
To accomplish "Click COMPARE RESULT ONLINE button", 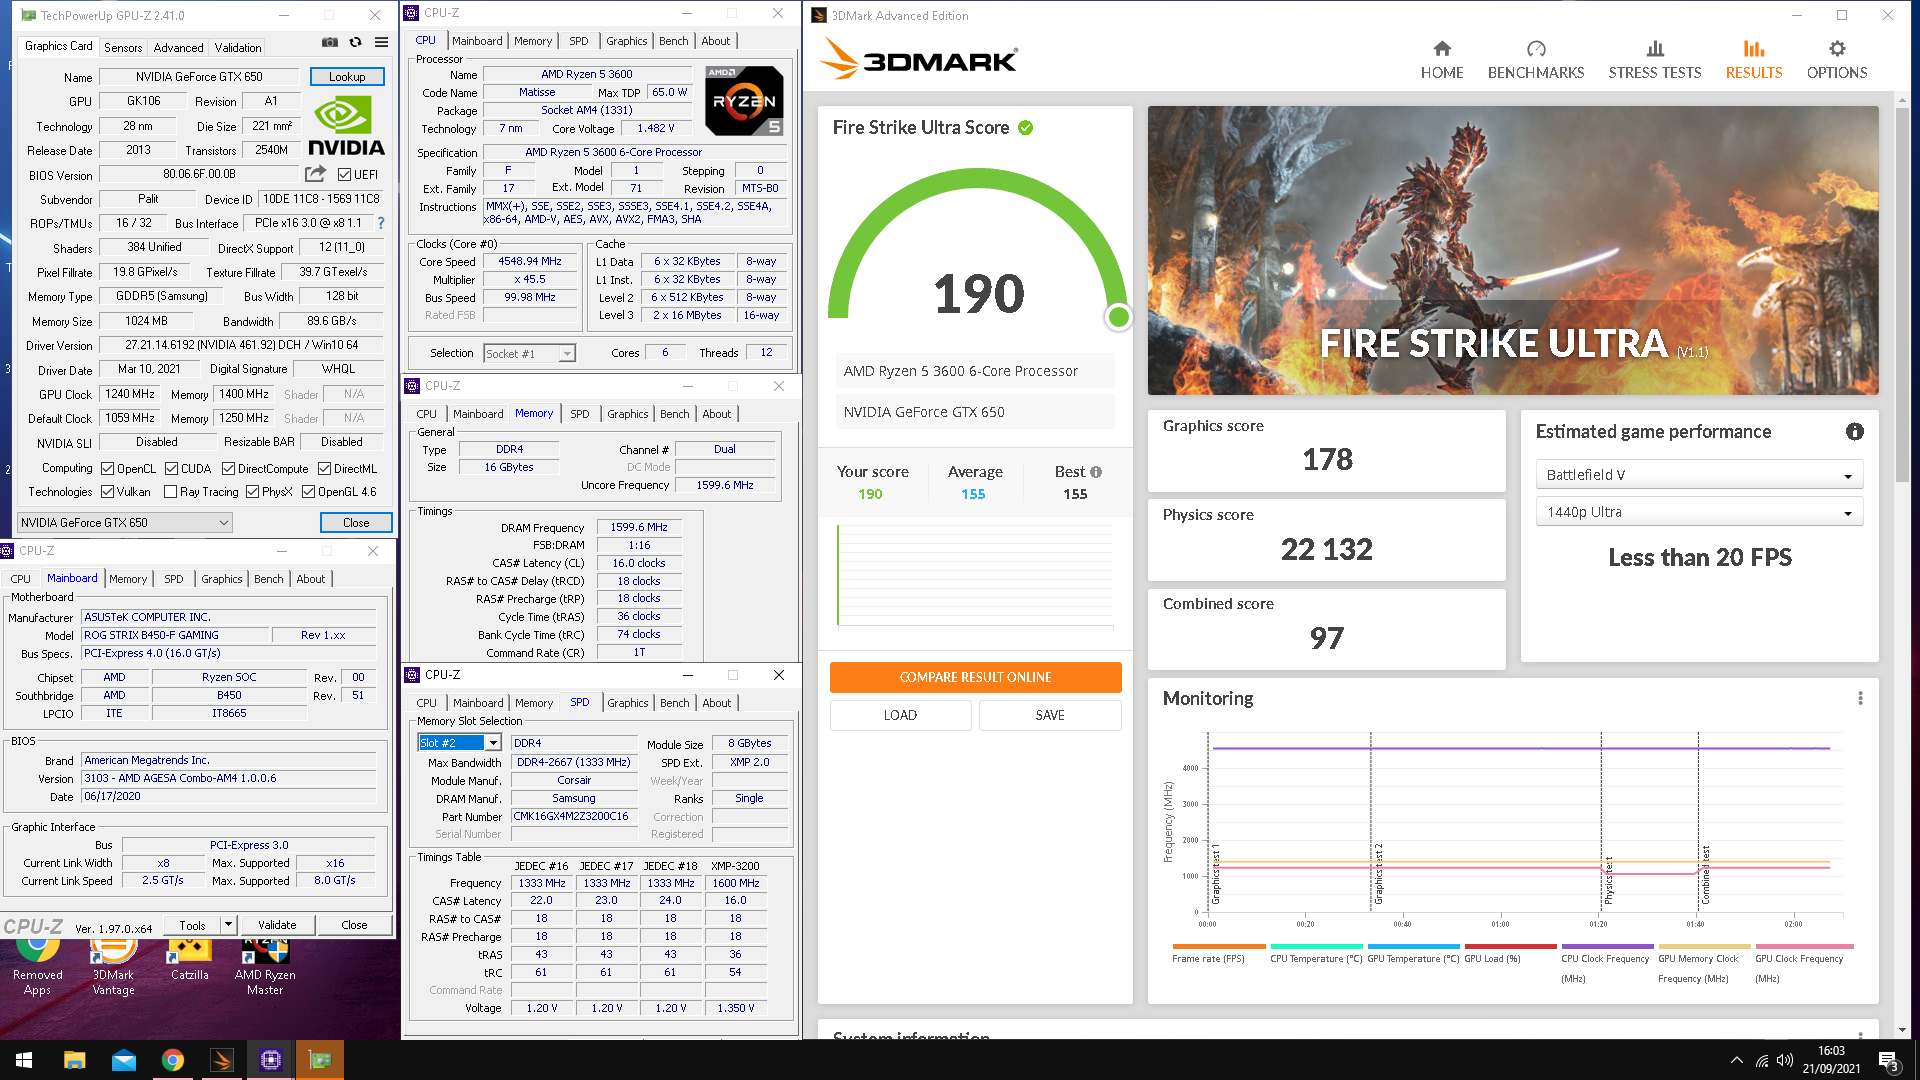I will (x=975, y=677).
